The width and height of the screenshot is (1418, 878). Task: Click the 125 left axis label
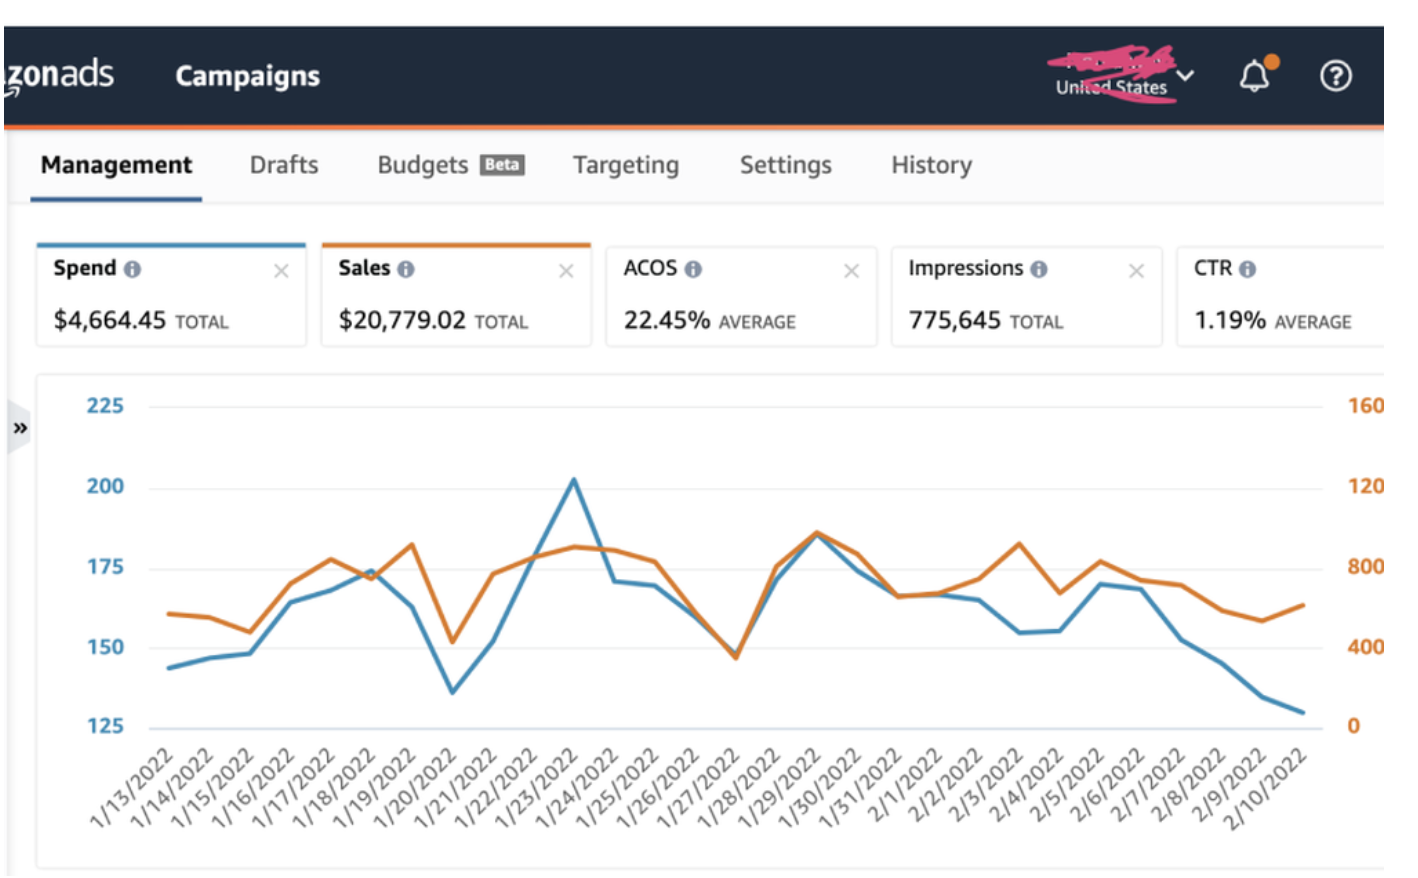coord(105,726)
